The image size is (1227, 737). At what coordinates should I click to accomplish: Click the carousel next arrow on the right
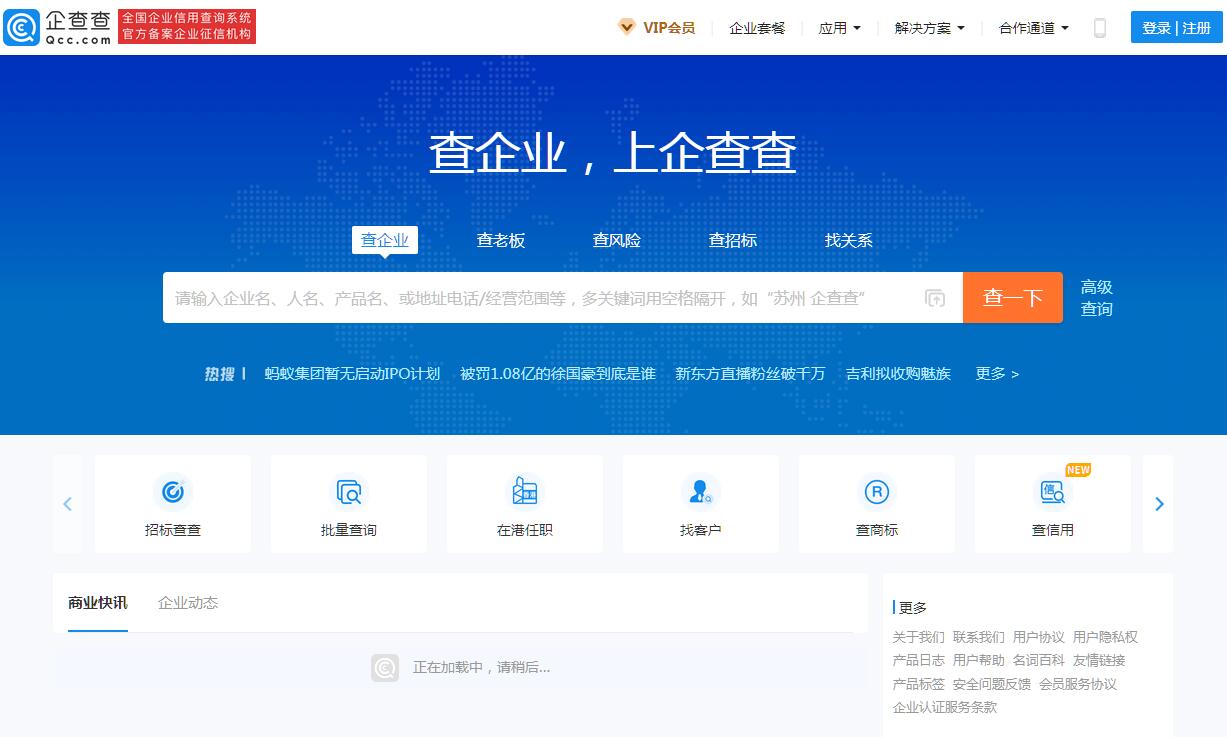(x=1159, y=504)
